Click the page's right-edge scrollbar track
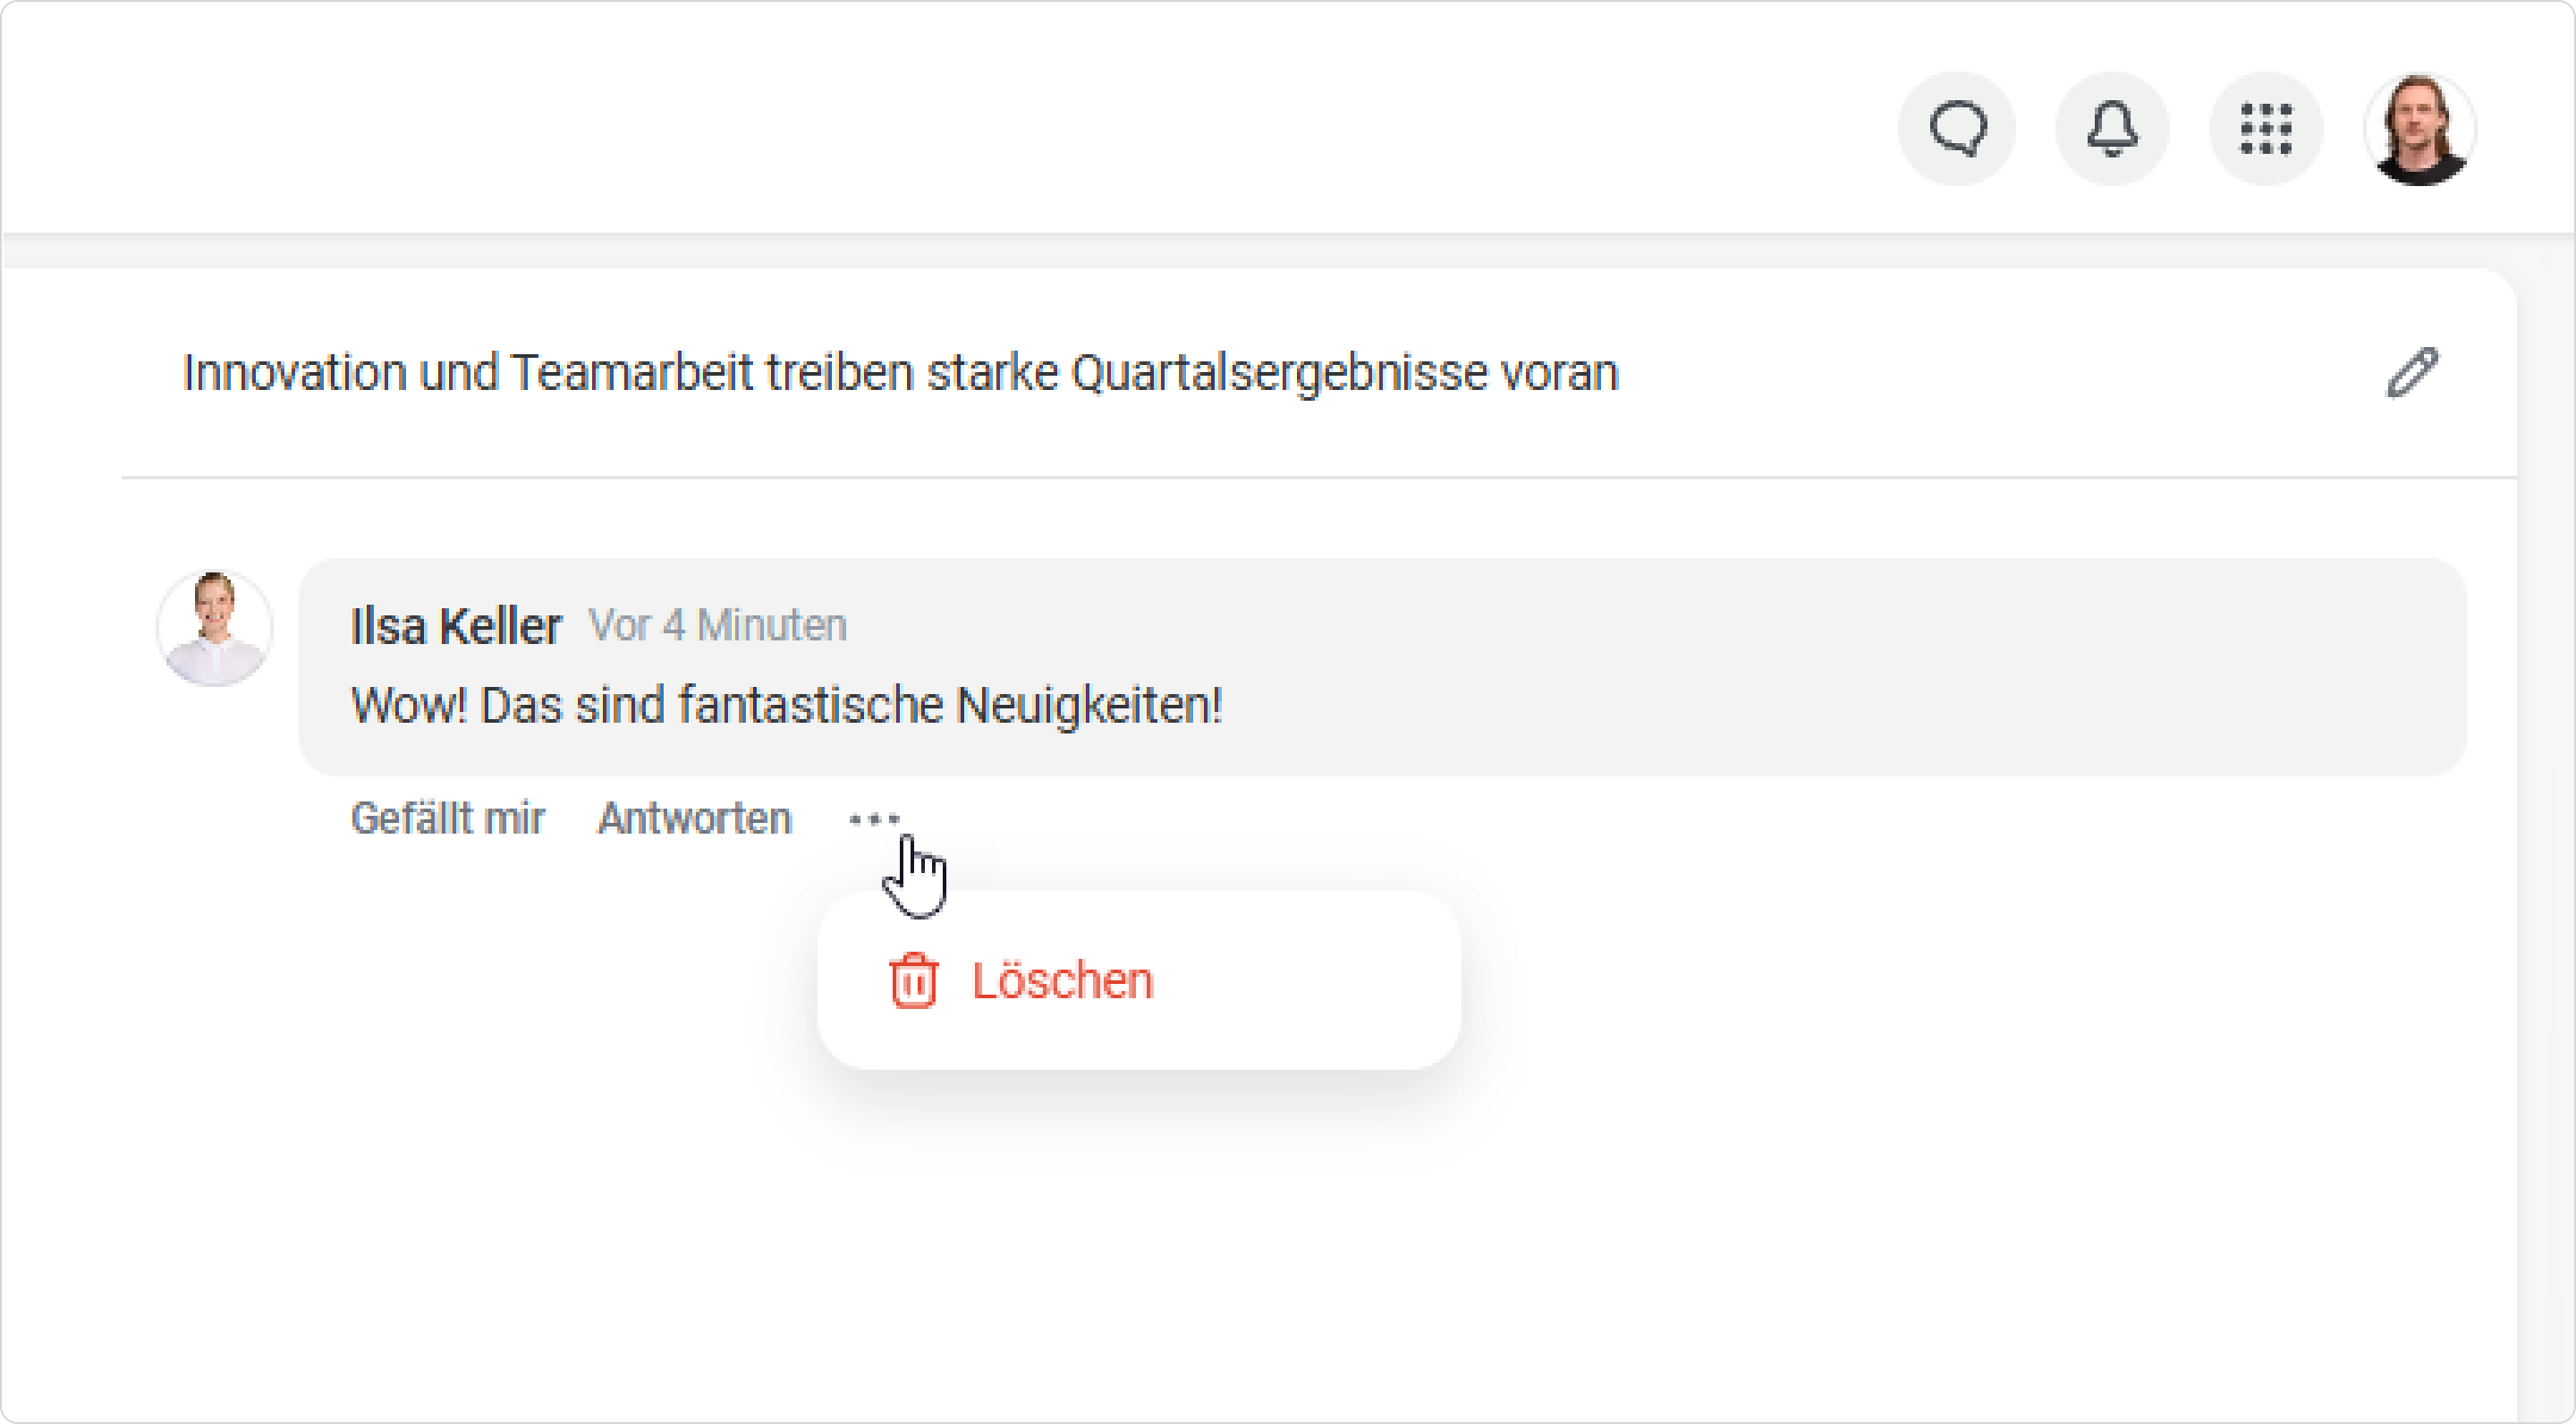 [2545, 830]
